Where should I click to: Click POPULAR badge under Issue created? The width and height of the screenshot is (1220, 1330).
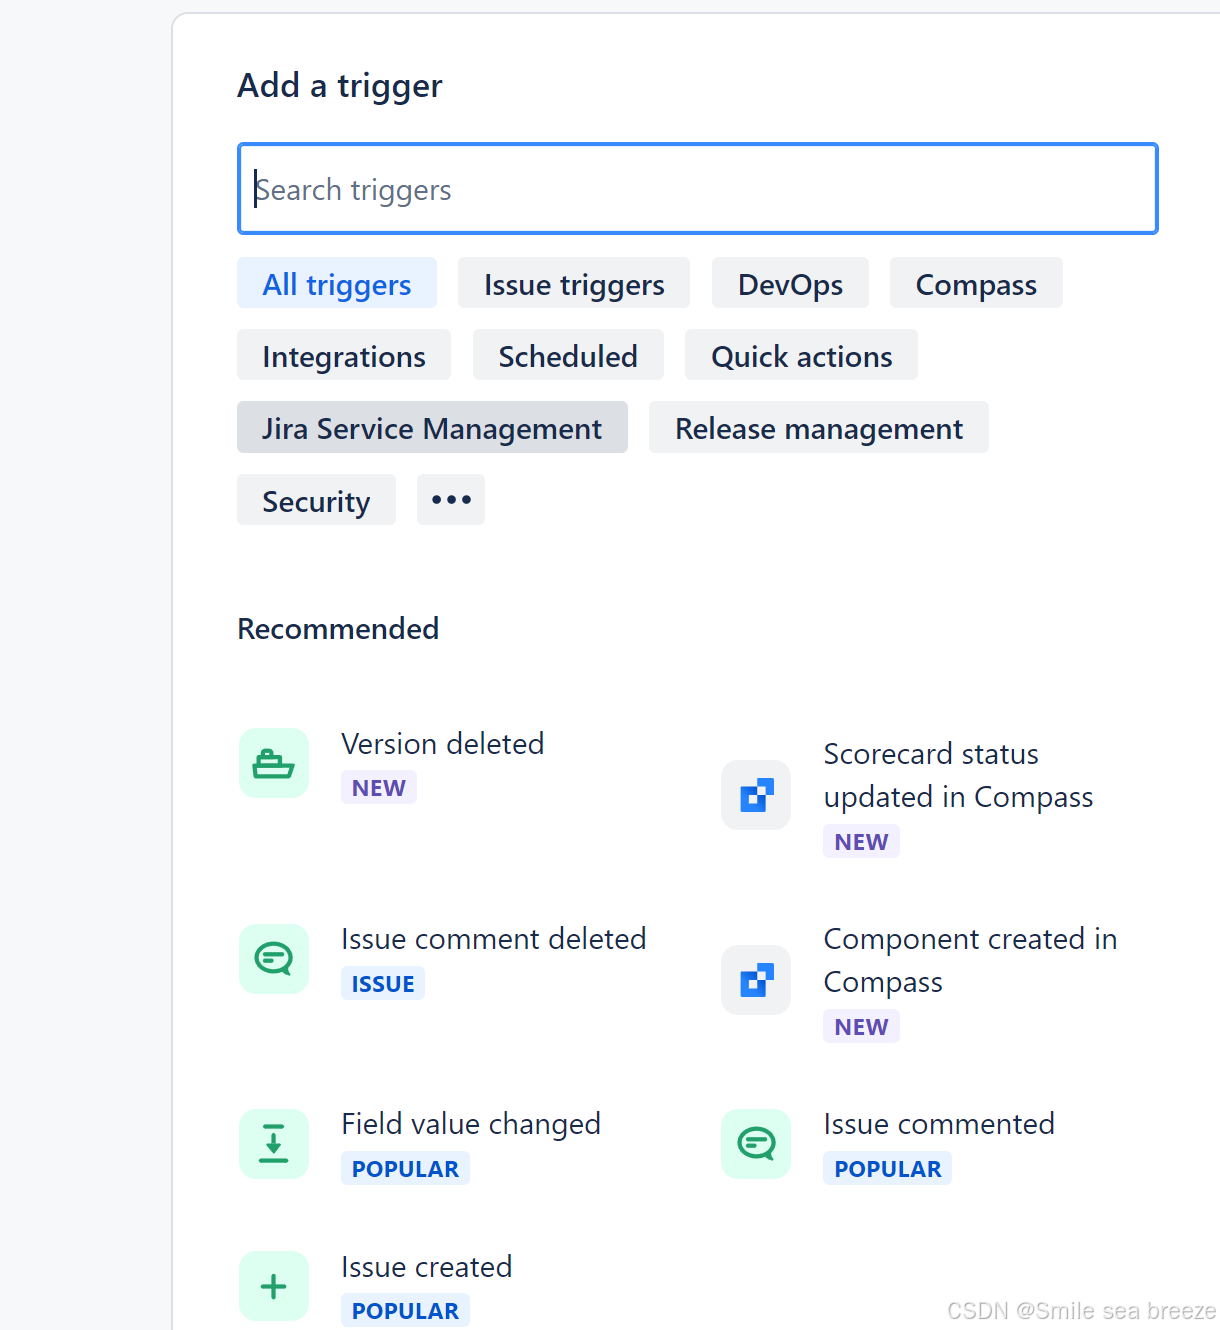[405, 1311]
